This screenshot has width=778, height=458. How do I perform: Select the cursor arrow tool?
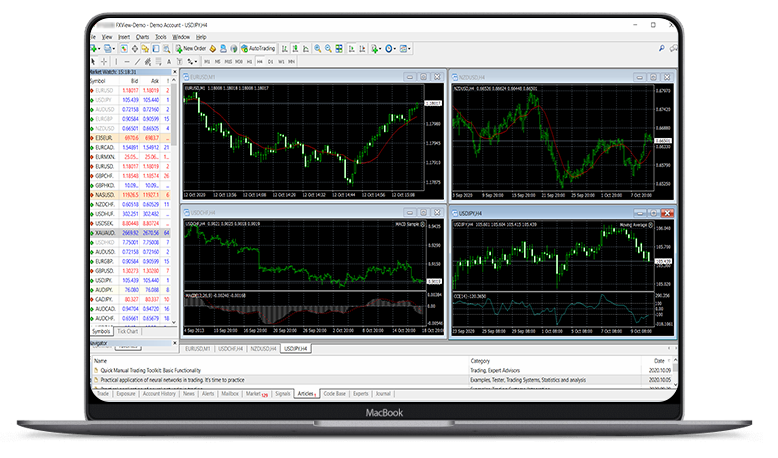click(x=93, y=62)
